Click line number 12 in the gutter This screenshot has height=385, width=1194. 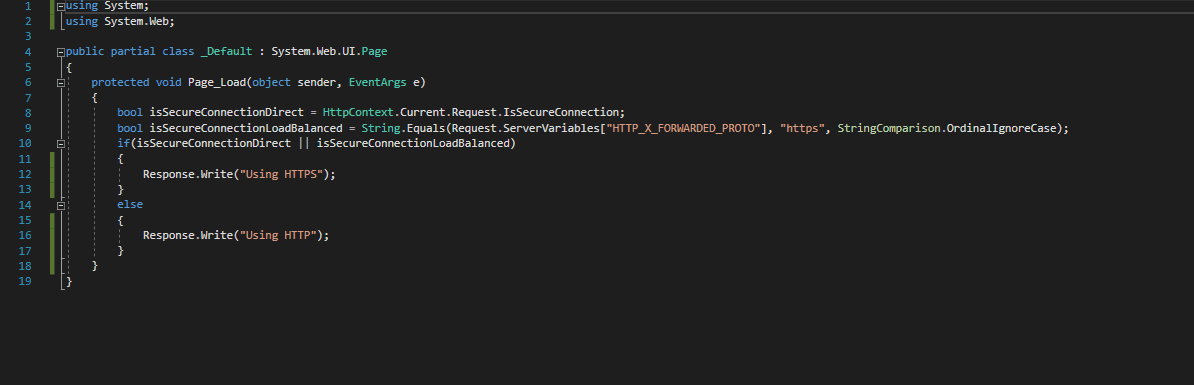tap(25, 174)
